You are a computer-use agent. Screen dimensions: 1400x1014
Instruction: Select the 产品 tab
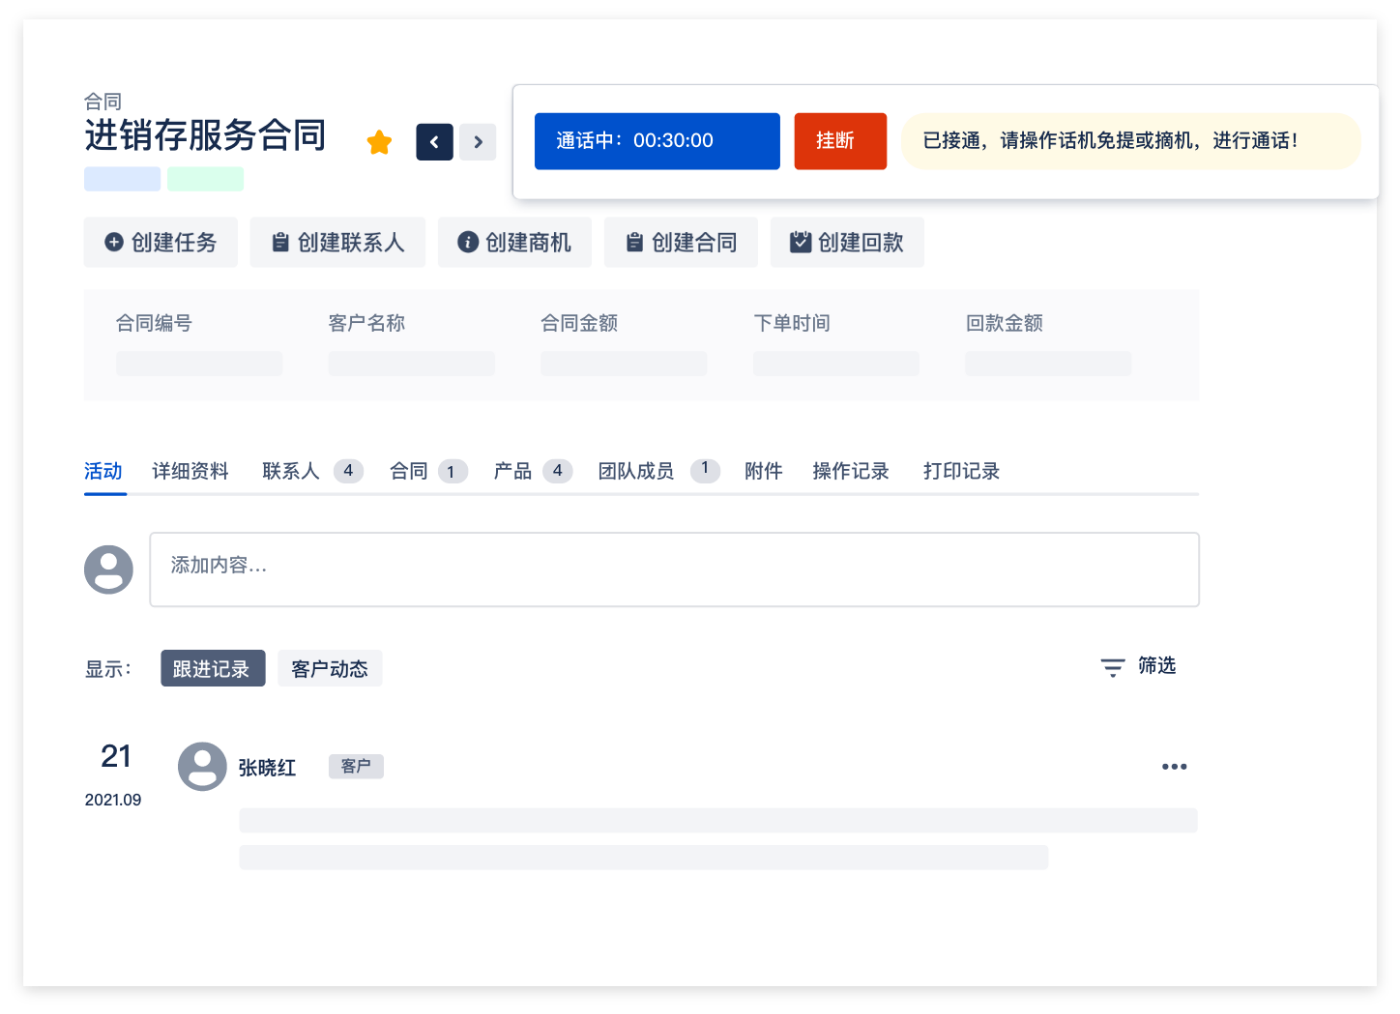coord(513,471)
